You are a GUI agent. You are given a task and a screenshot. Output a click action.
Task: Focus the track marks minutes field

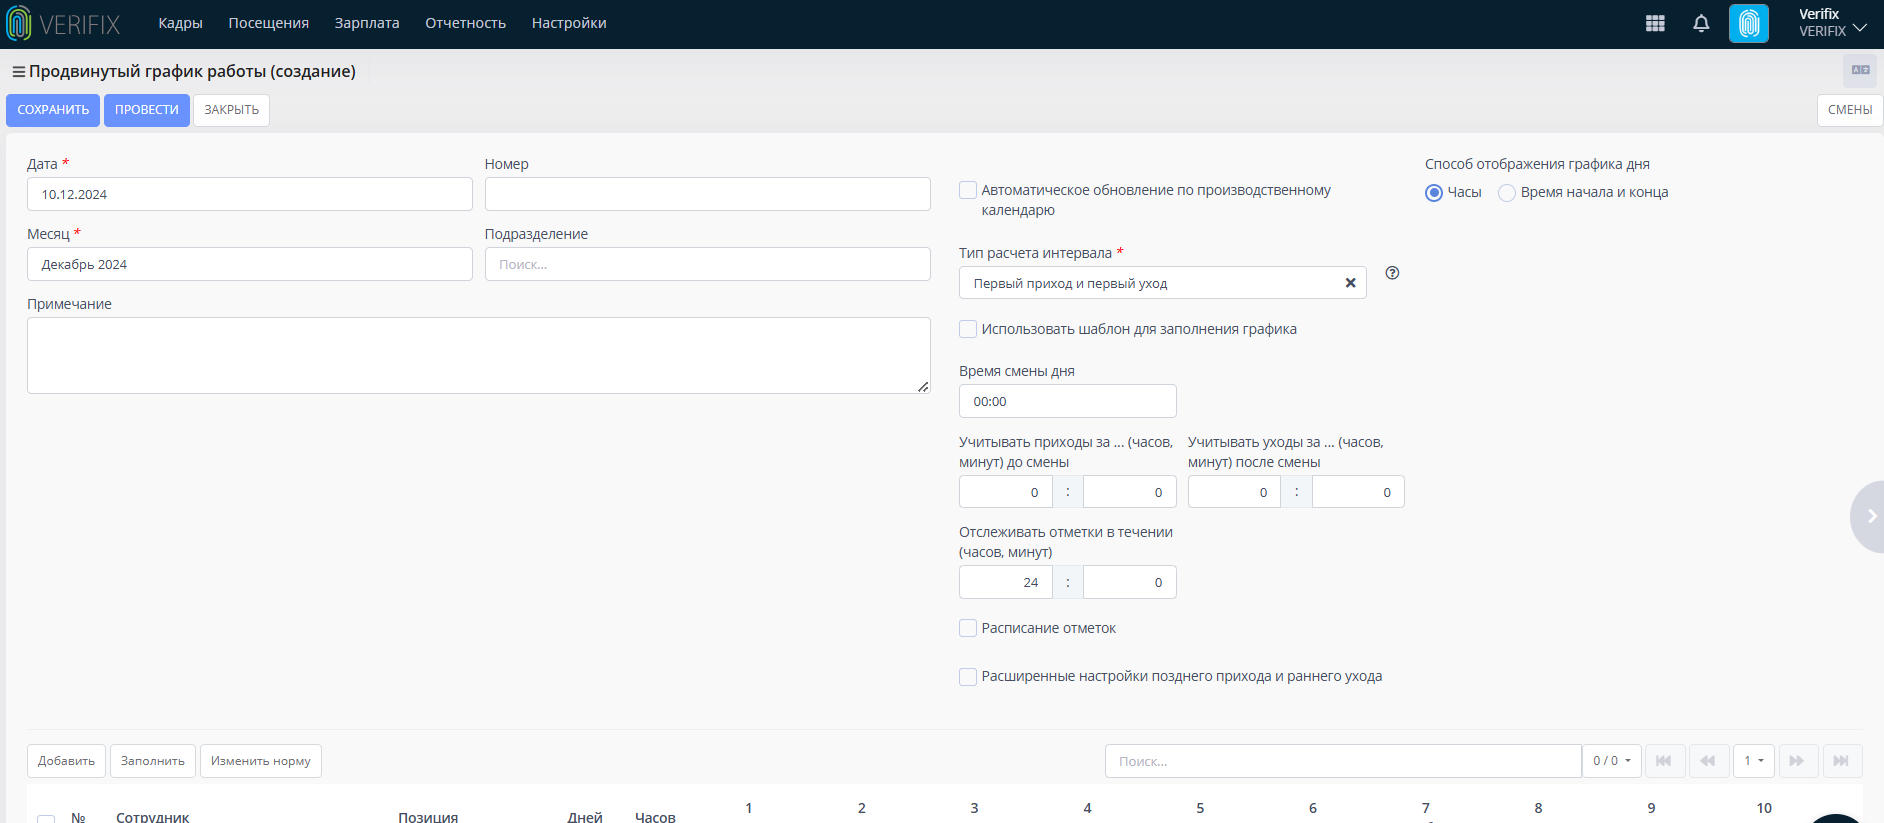(x=1129, y=582)
